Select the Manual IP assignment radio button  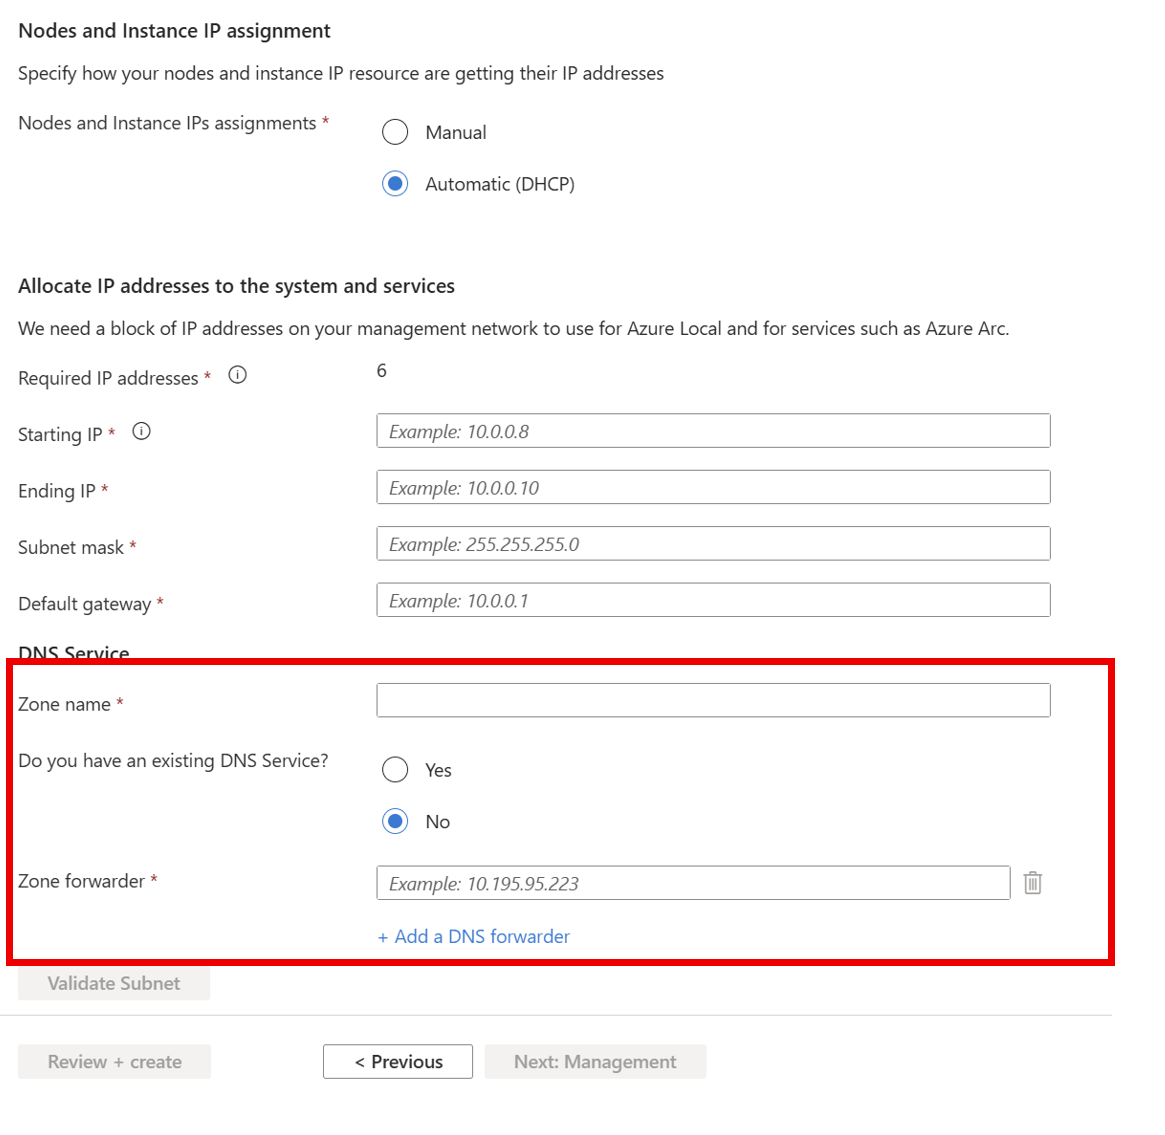point(395,132)
